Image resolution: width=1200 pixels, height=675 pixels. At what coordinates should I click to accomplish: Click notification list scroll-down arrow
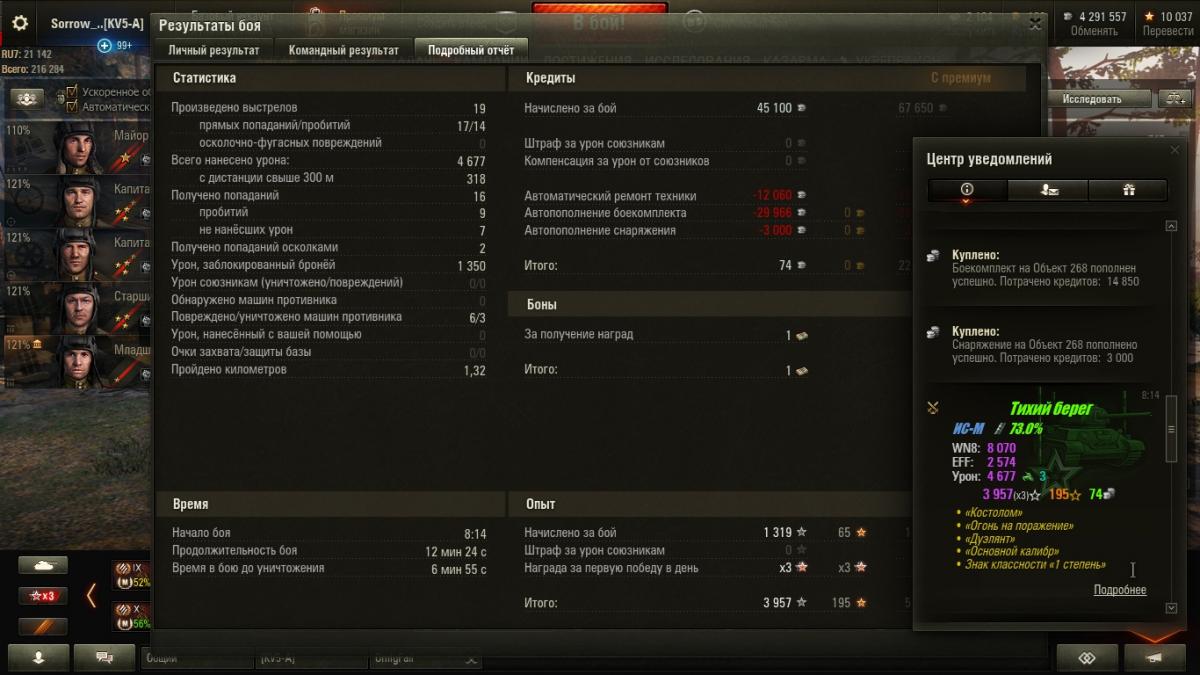[1172, 608]
